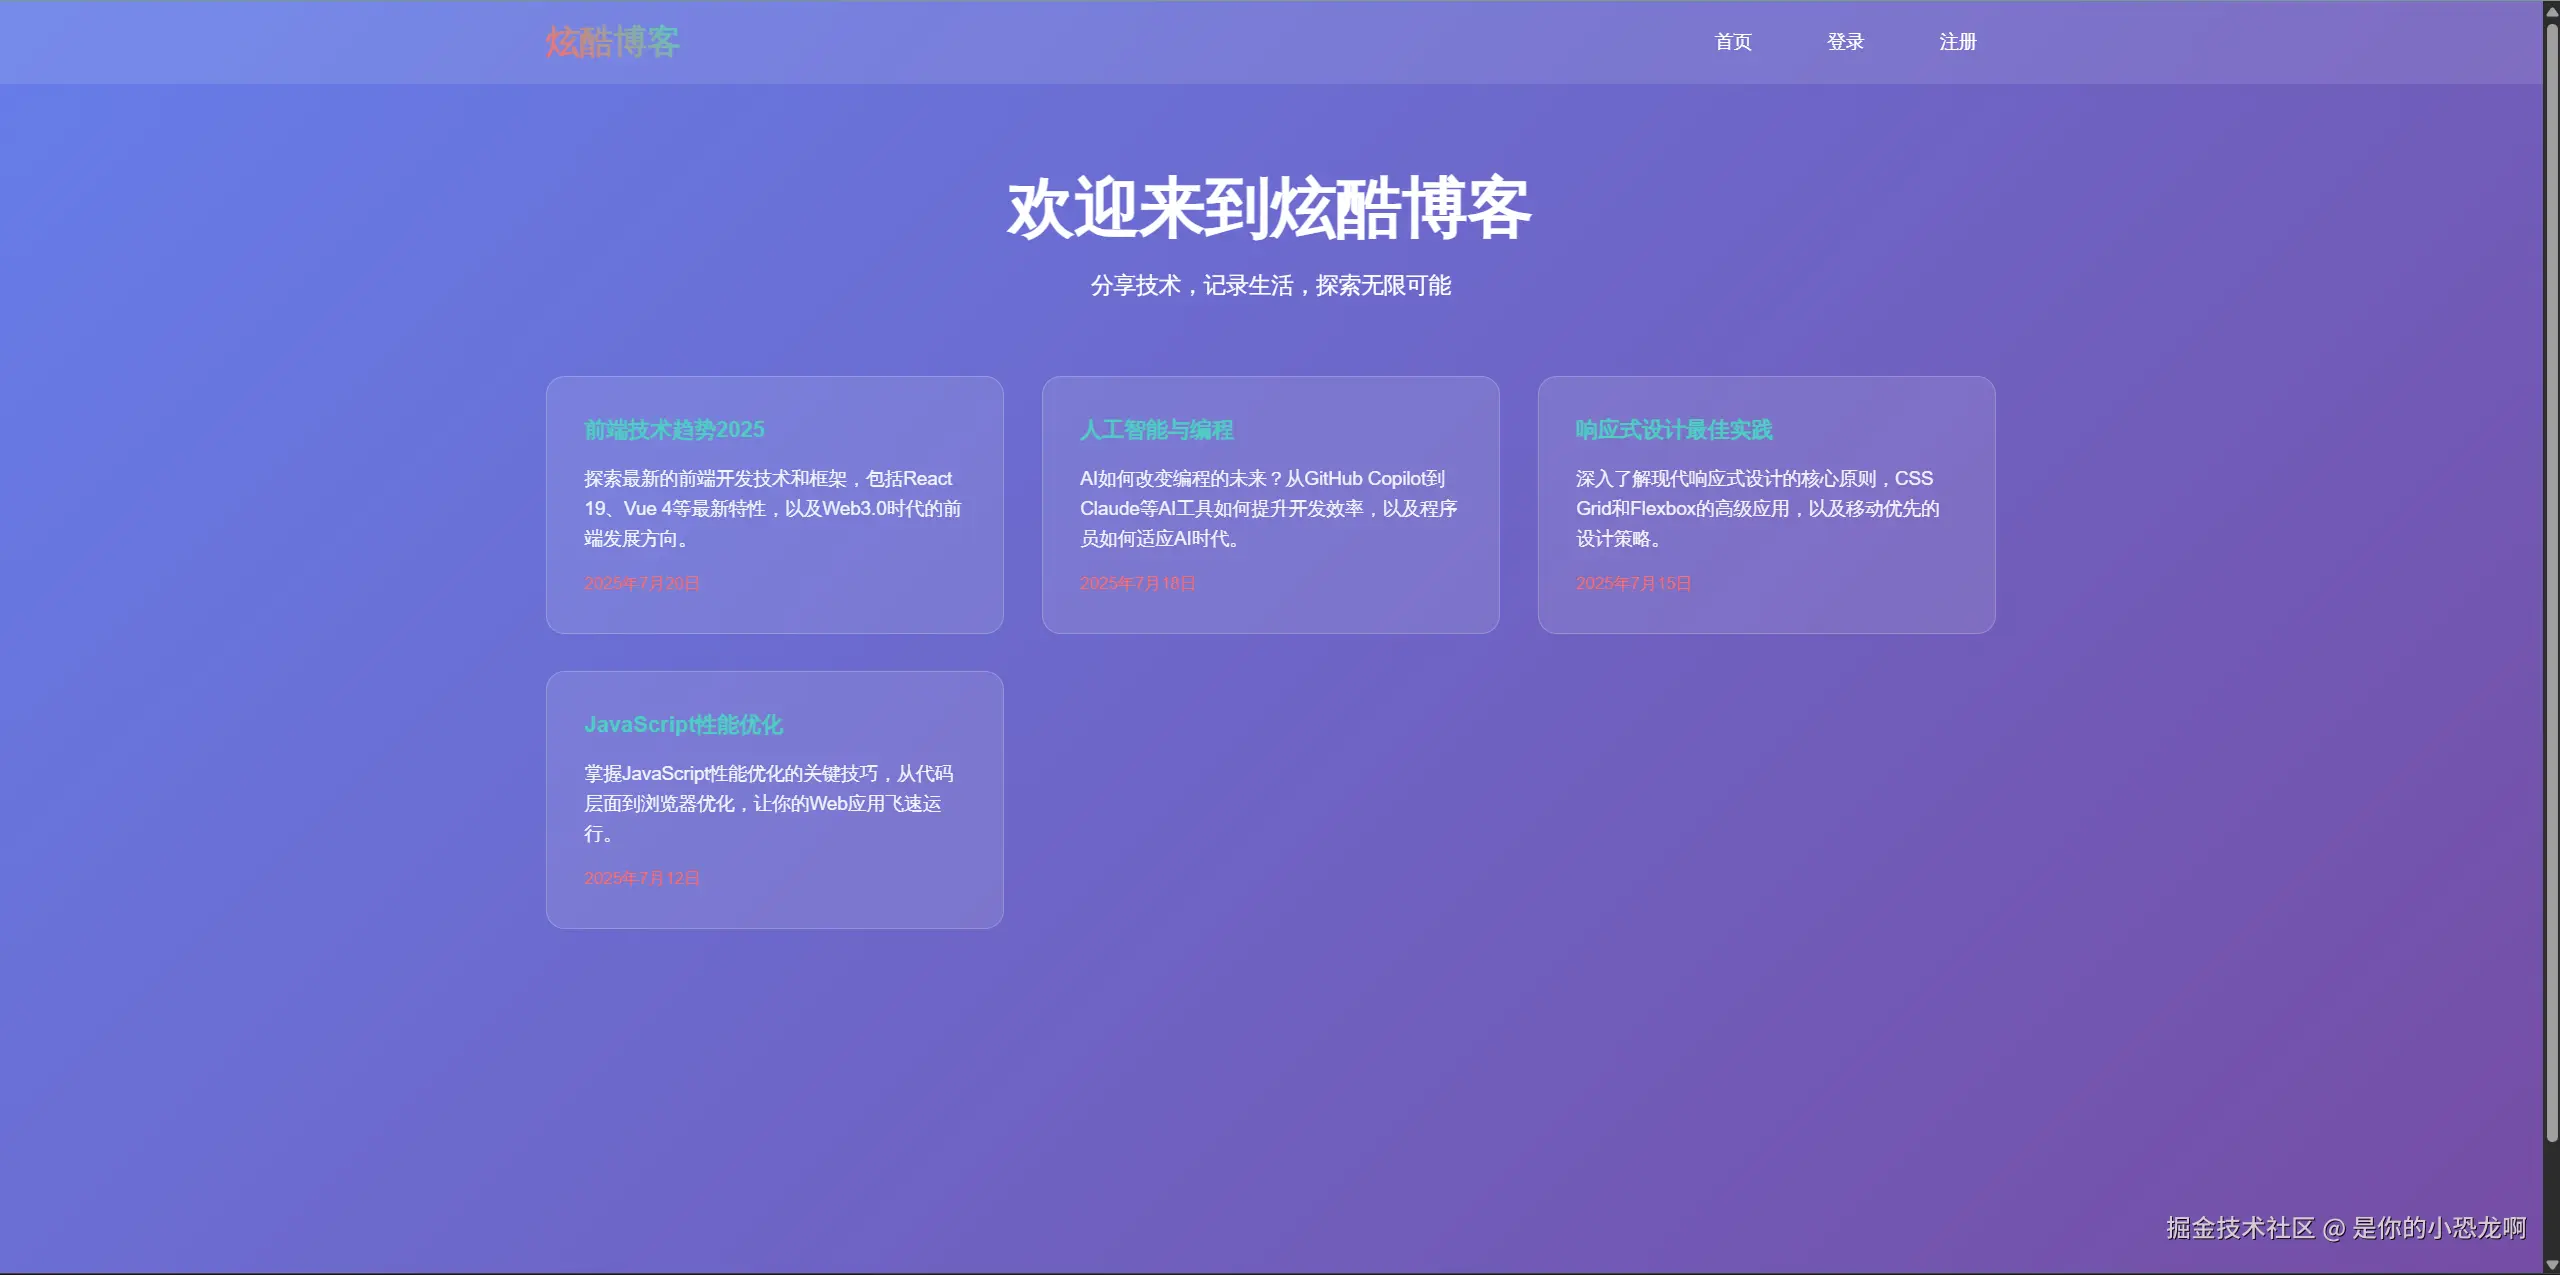This screenshot has width=2560, height=1275.
Task: Open the 注册 register link
Action: [1957, 42]
